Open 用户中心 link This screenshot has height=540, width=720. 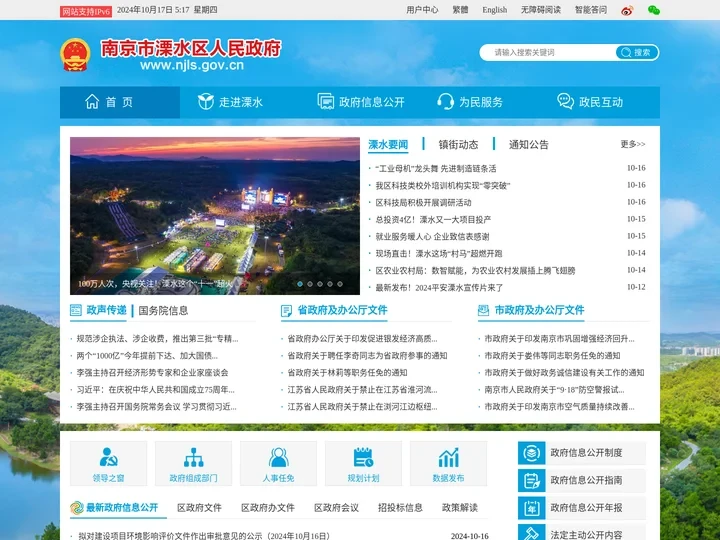tap(422, 10)
